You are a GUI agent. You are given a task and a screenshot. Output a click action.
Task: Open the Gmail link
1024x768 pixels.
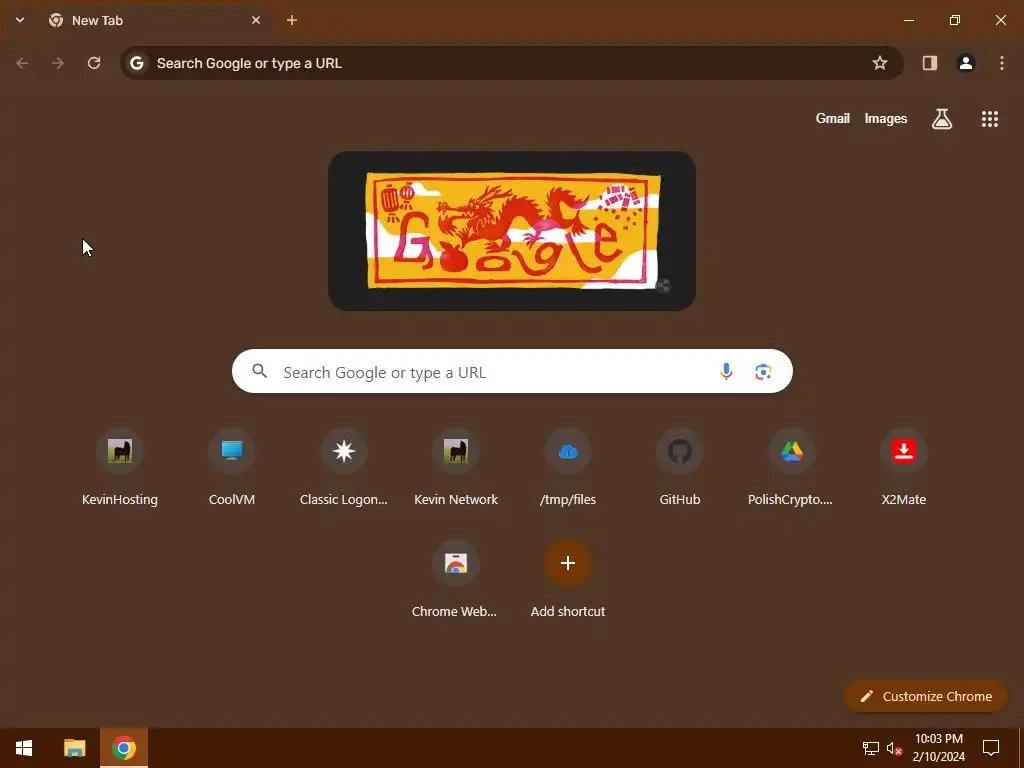coord(833,118)
